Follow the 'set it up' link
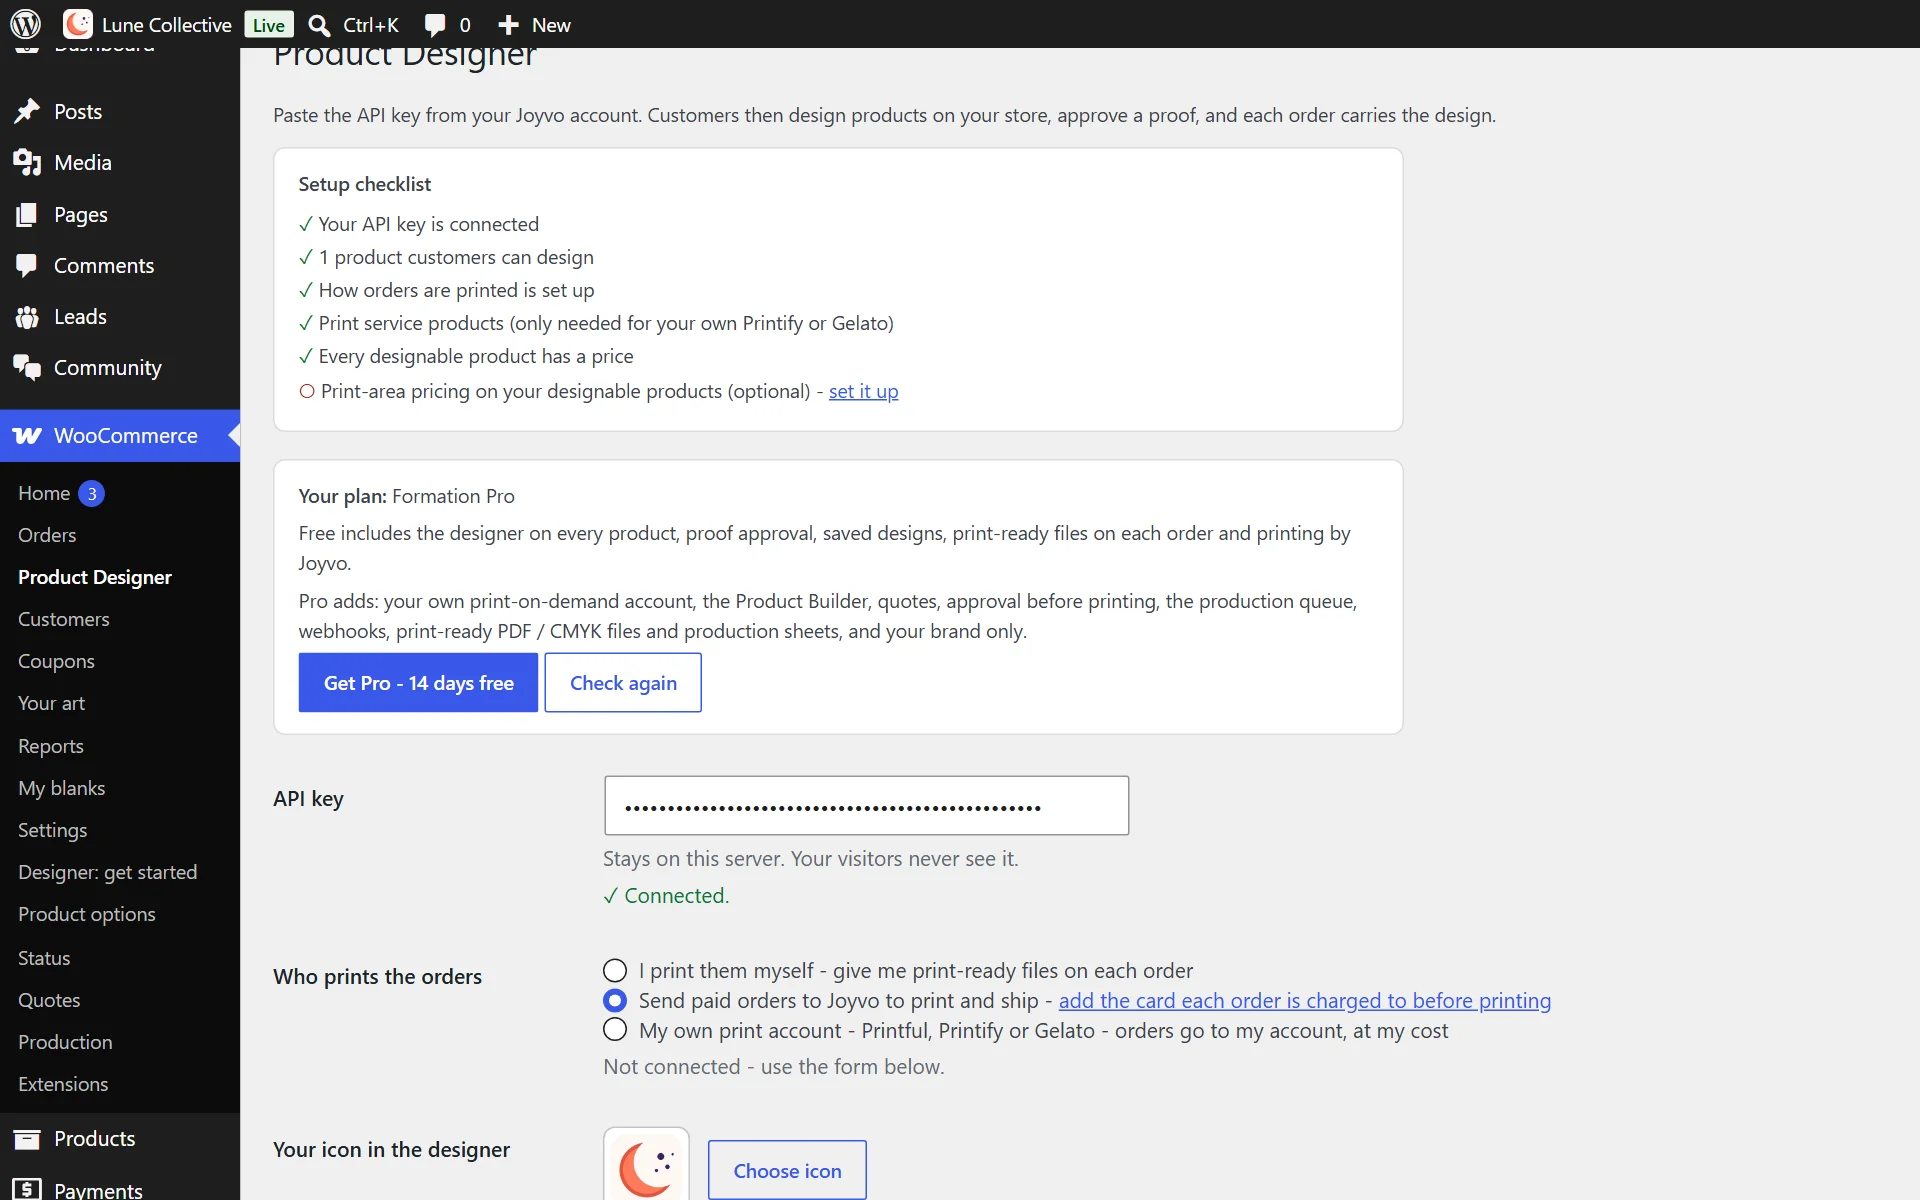Viewport: 1920px width, 1200px height. (863, 391)
